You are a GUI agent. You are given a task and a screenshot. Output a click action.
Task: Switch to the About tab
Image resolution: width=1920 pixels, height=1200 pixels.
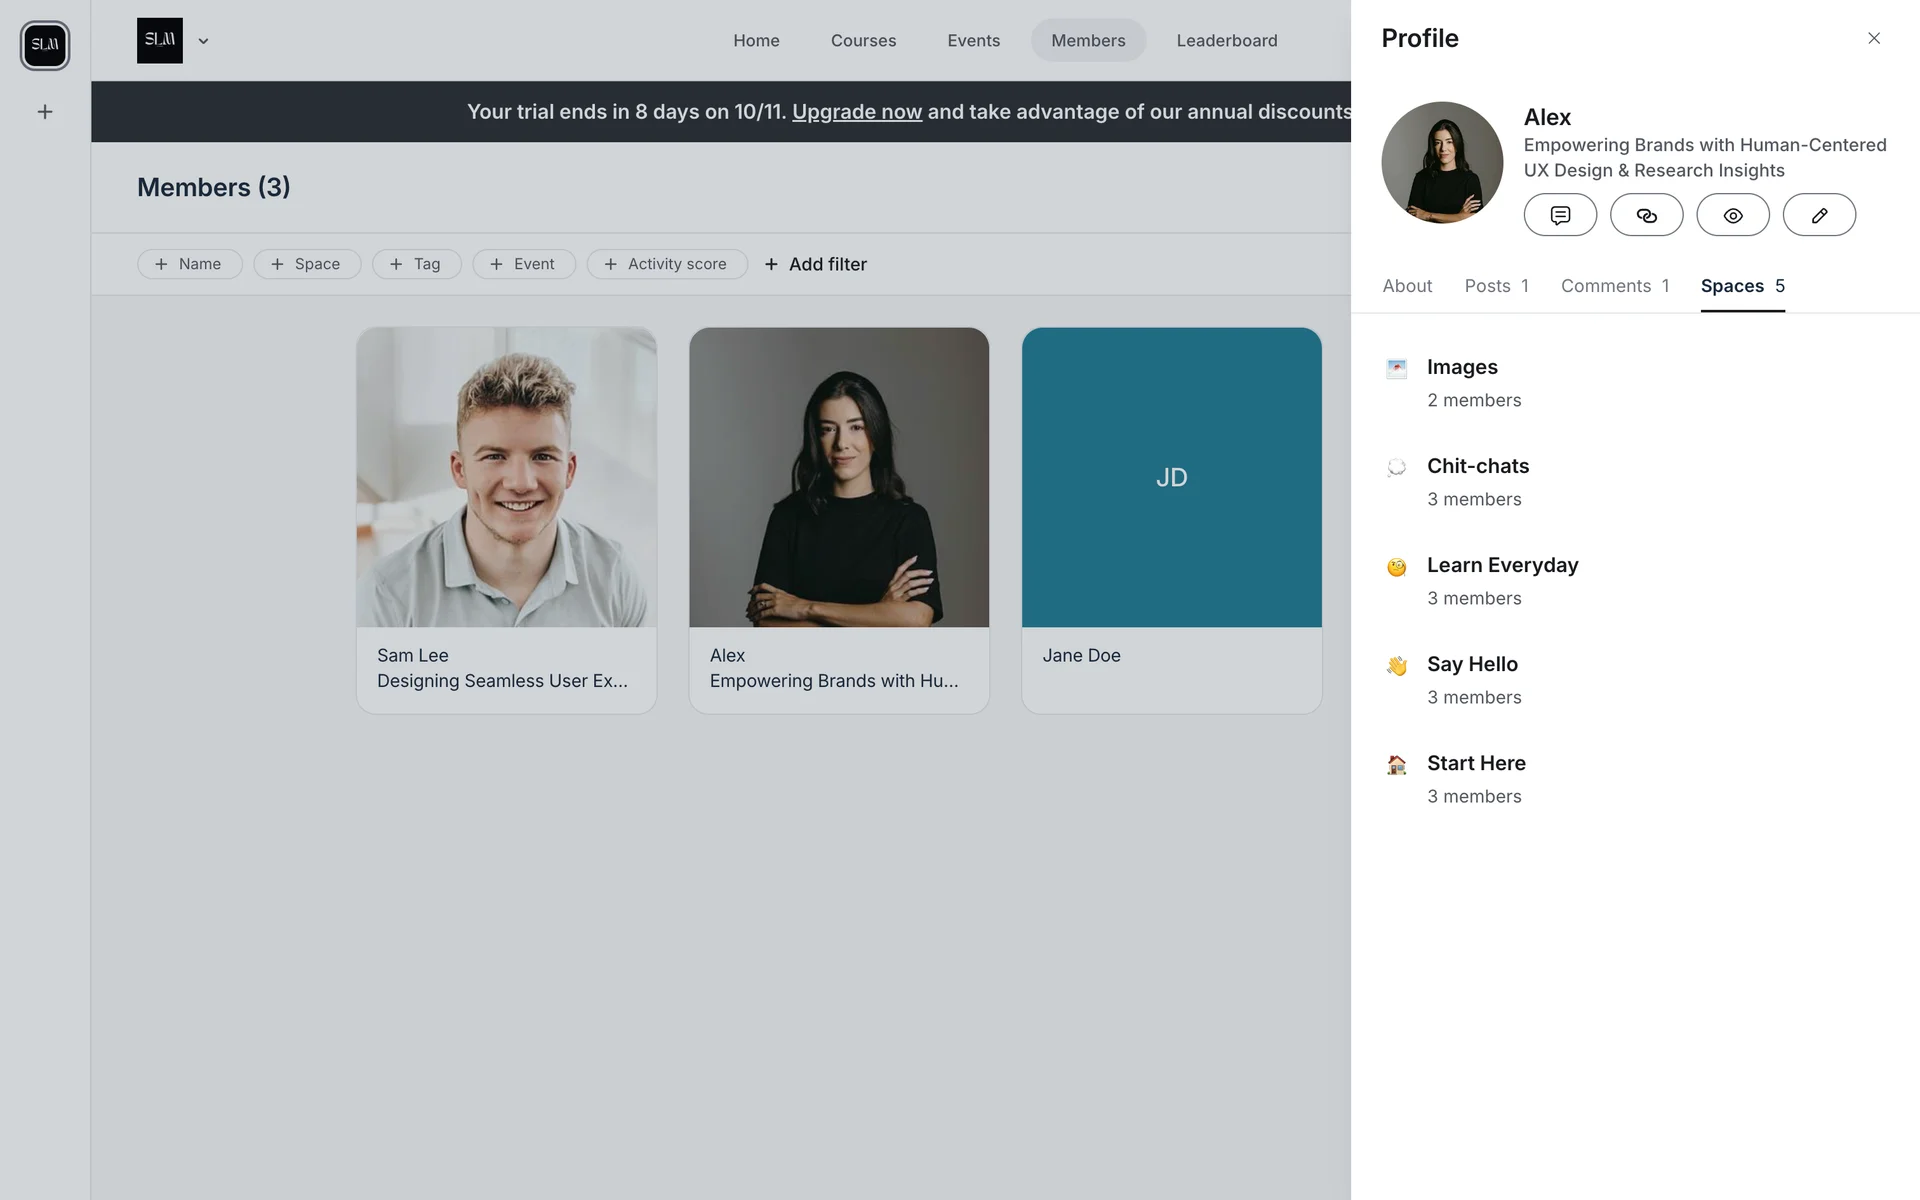point(1407,286)
